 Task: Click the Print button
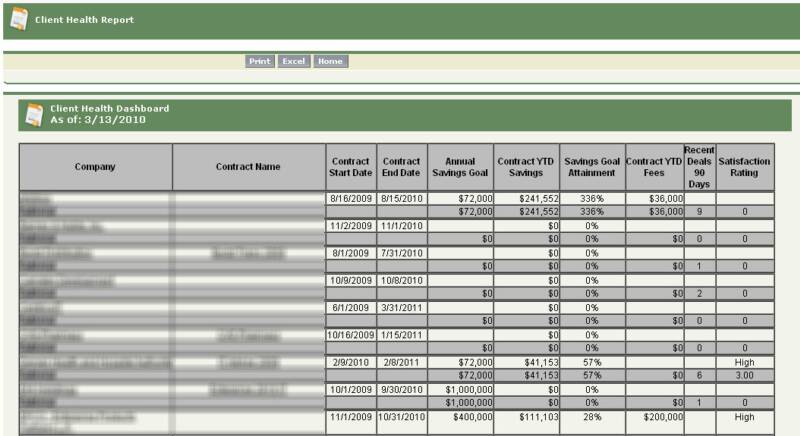tap(260, 61)
